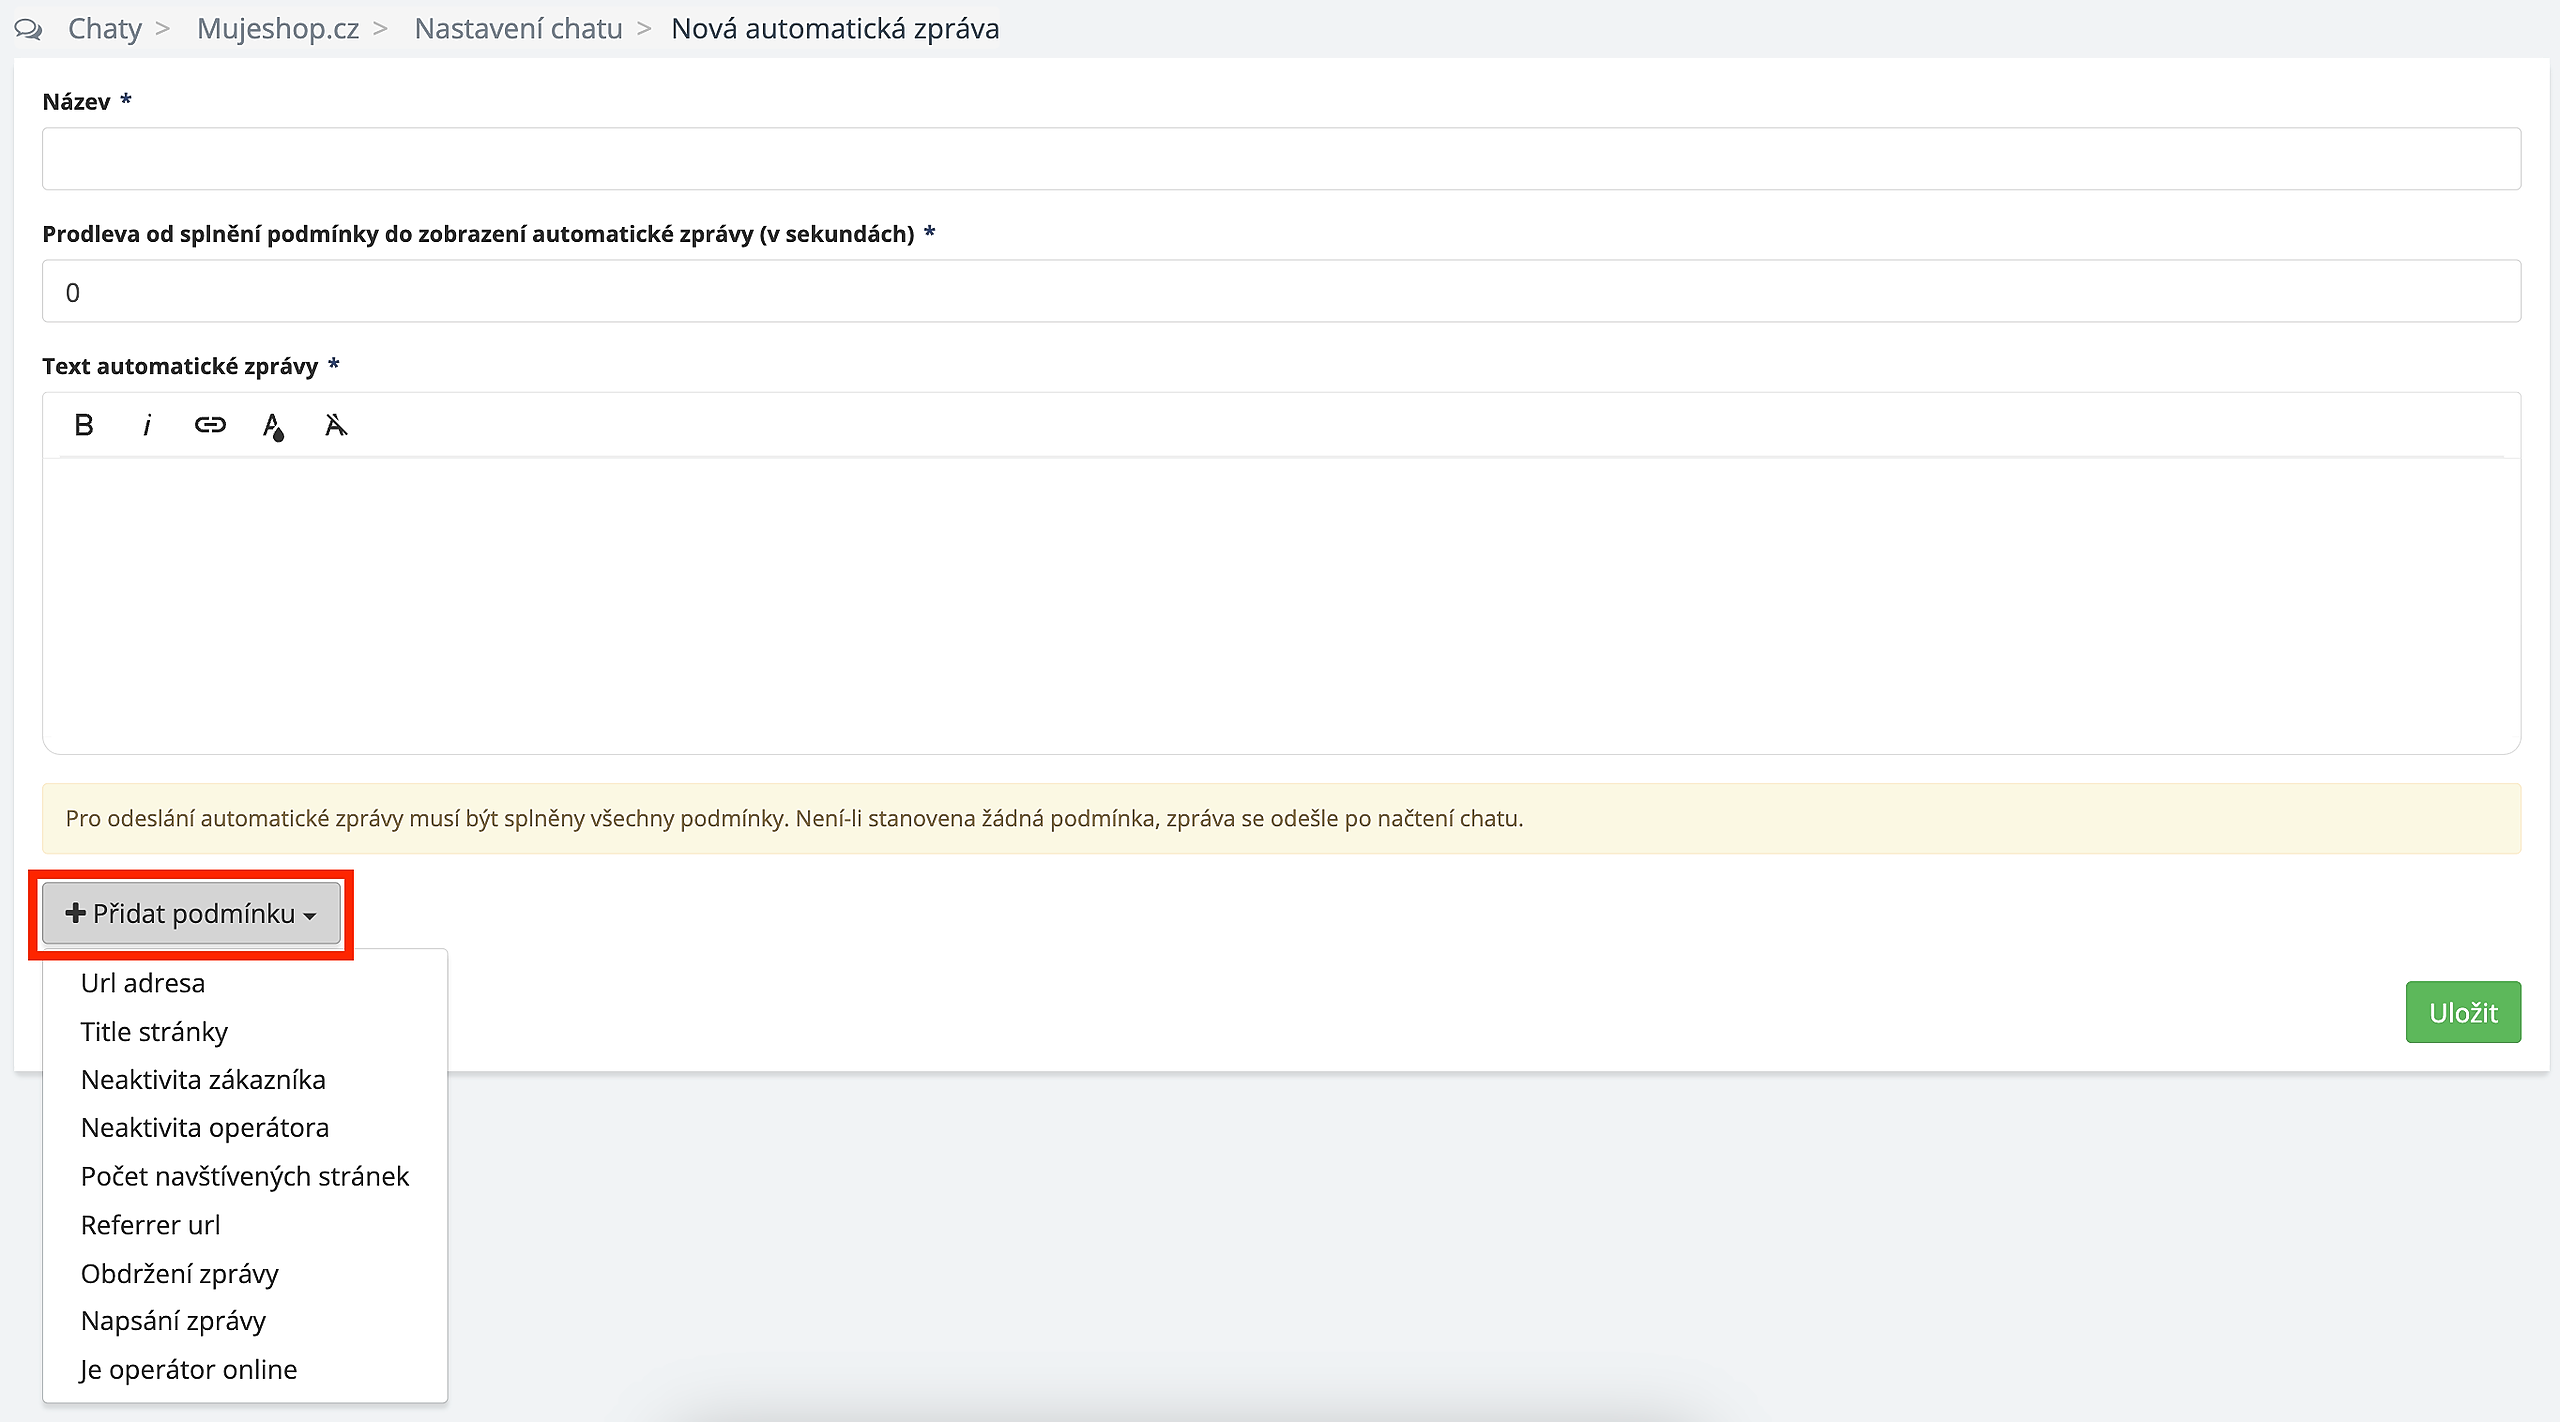Image resolution: width=2560 pixels, height=1422 pixels.
Task: Choose Neaktivita operátora option
Action: coord(205,1128)
